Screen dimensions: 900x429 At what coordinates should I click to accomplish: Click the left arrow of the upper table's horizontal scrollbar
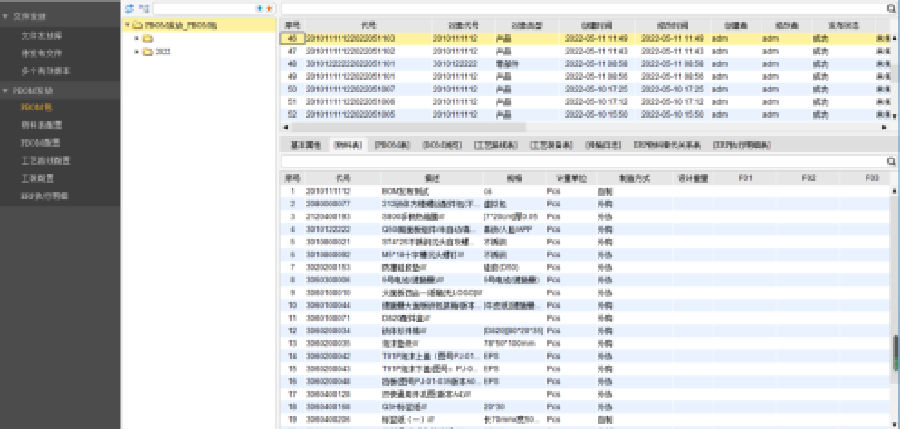(285, 127)
